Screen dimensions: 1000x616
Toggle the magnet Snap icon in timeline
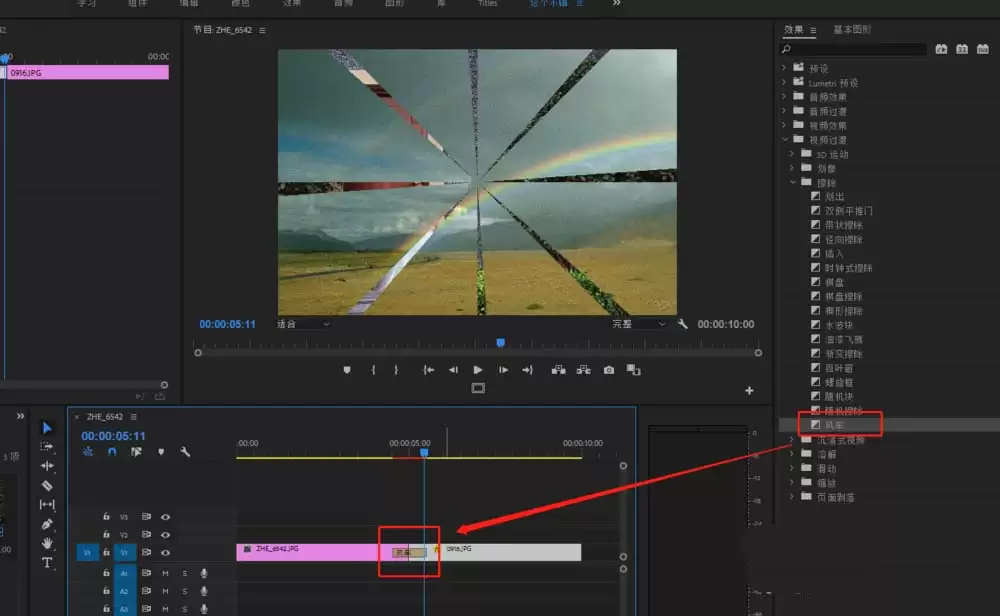pyautogui.click(x=112, y=452)
